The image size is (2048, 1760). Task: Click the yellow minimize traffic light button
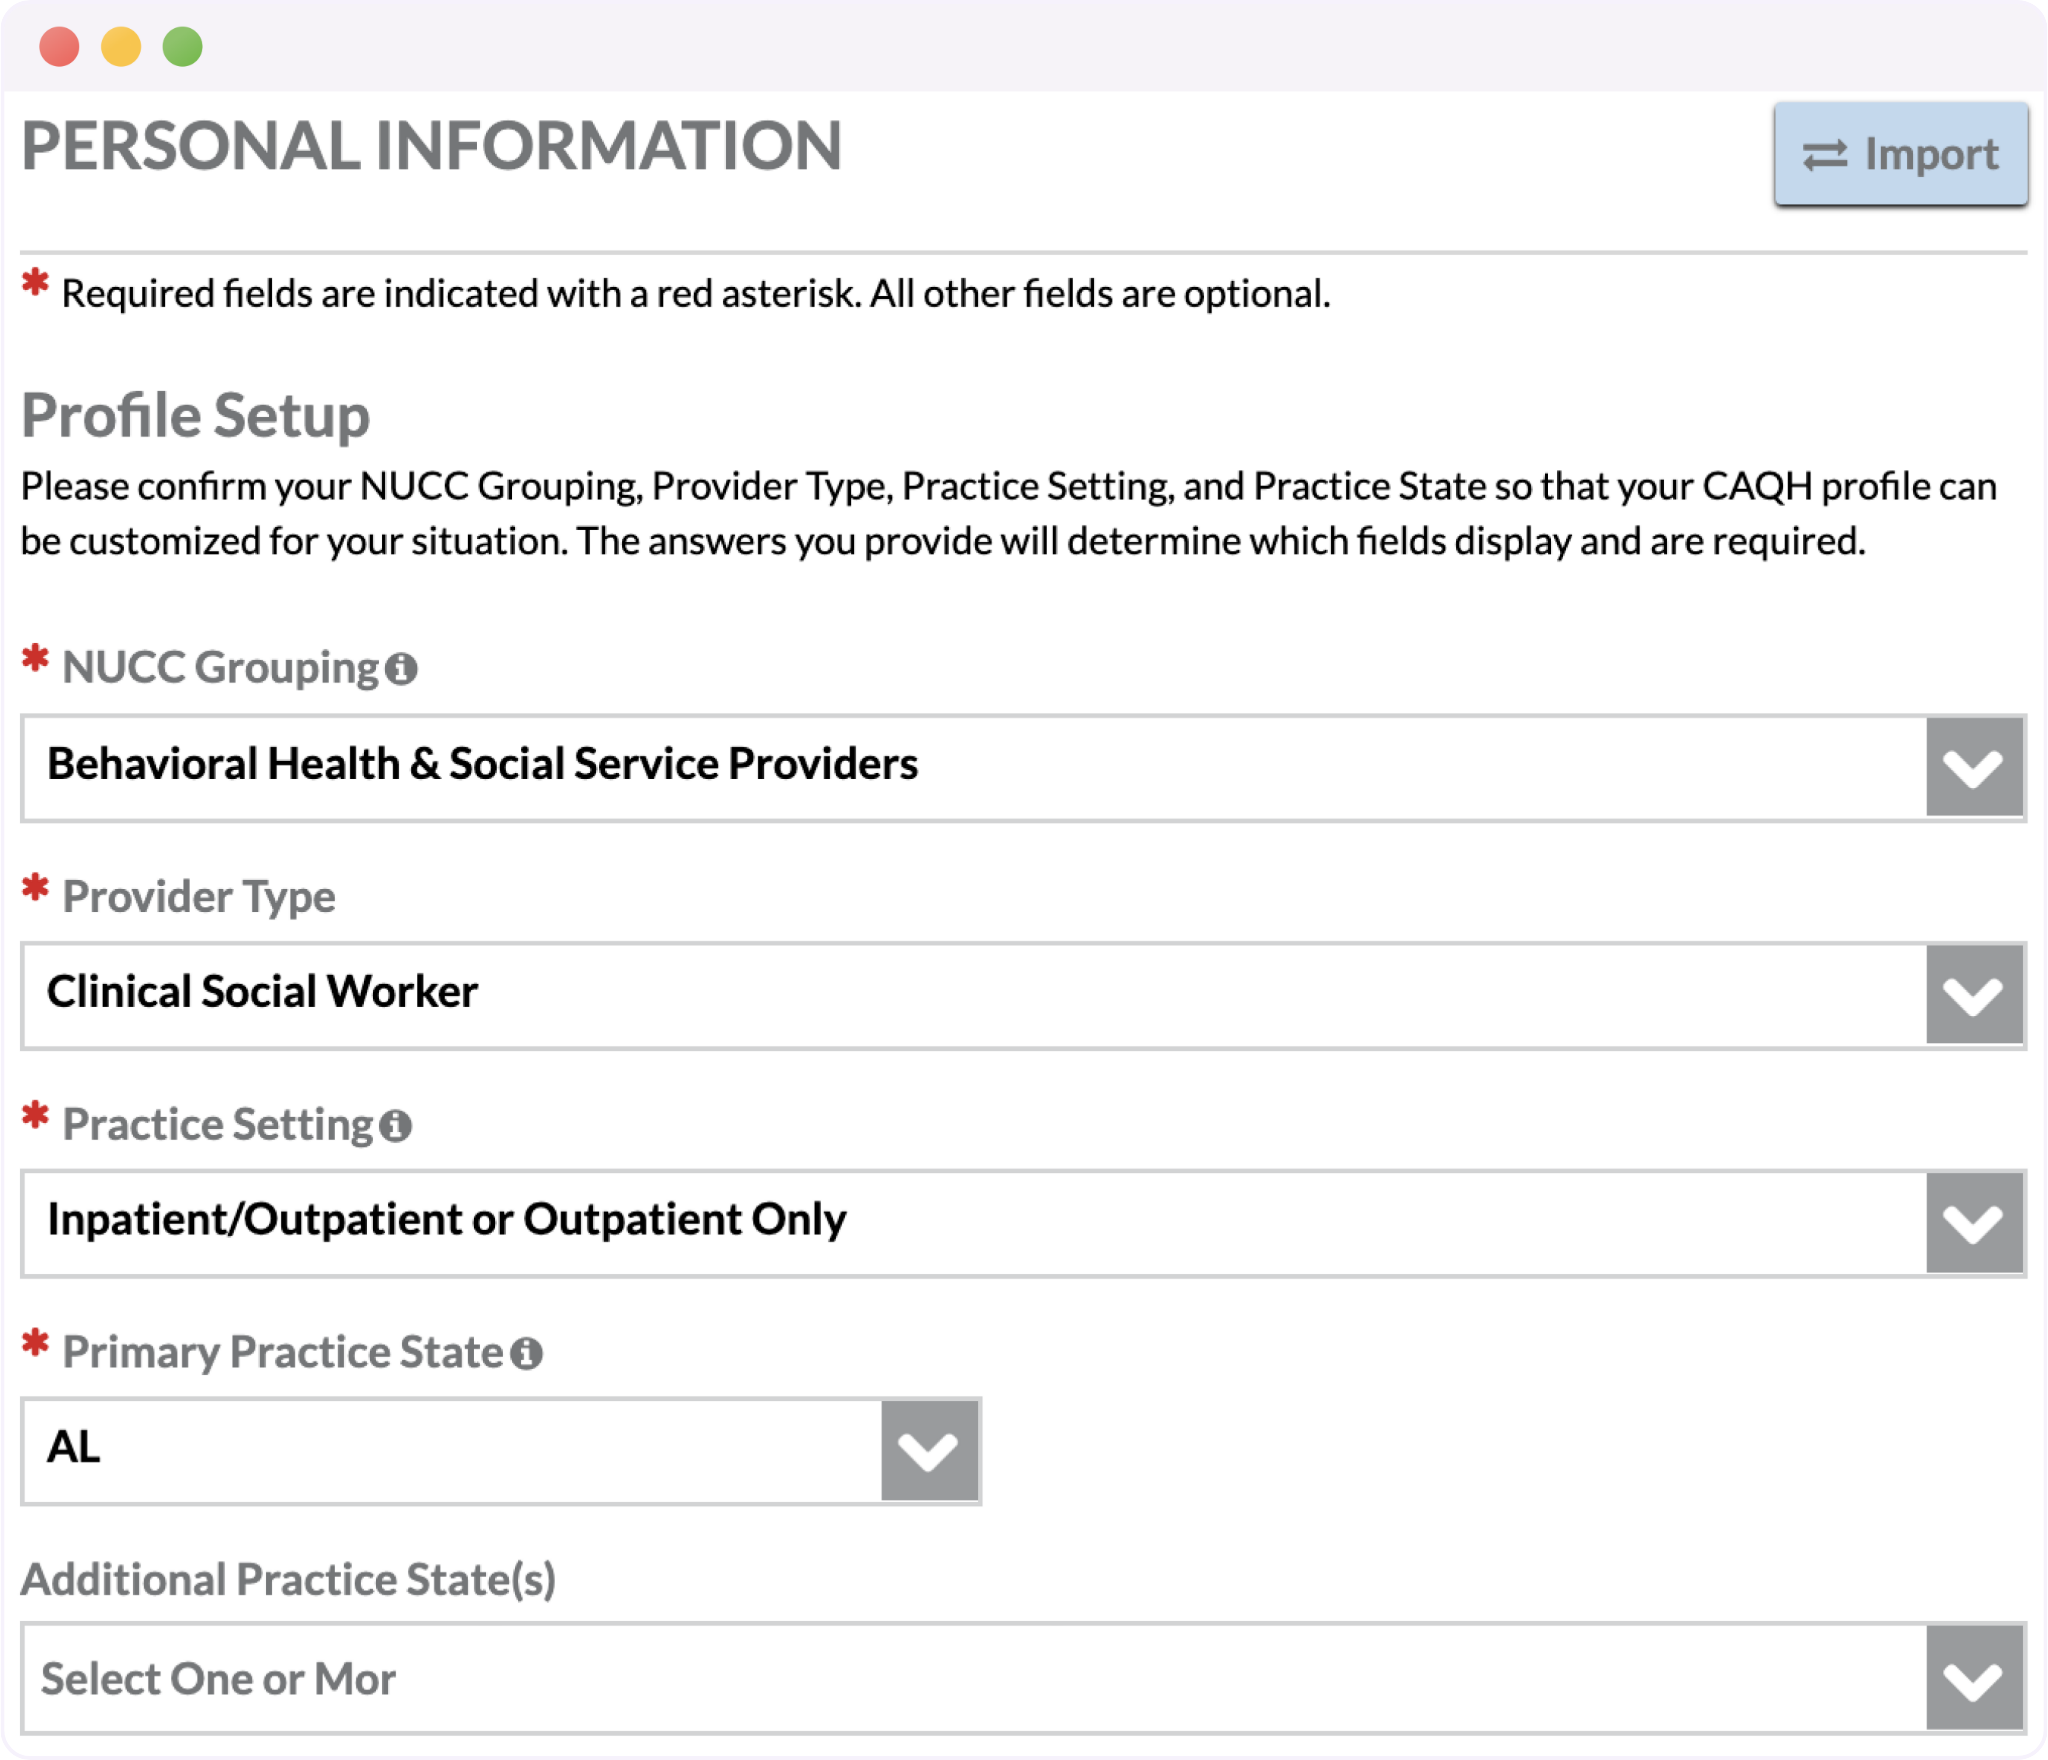[x=121, y=46]
